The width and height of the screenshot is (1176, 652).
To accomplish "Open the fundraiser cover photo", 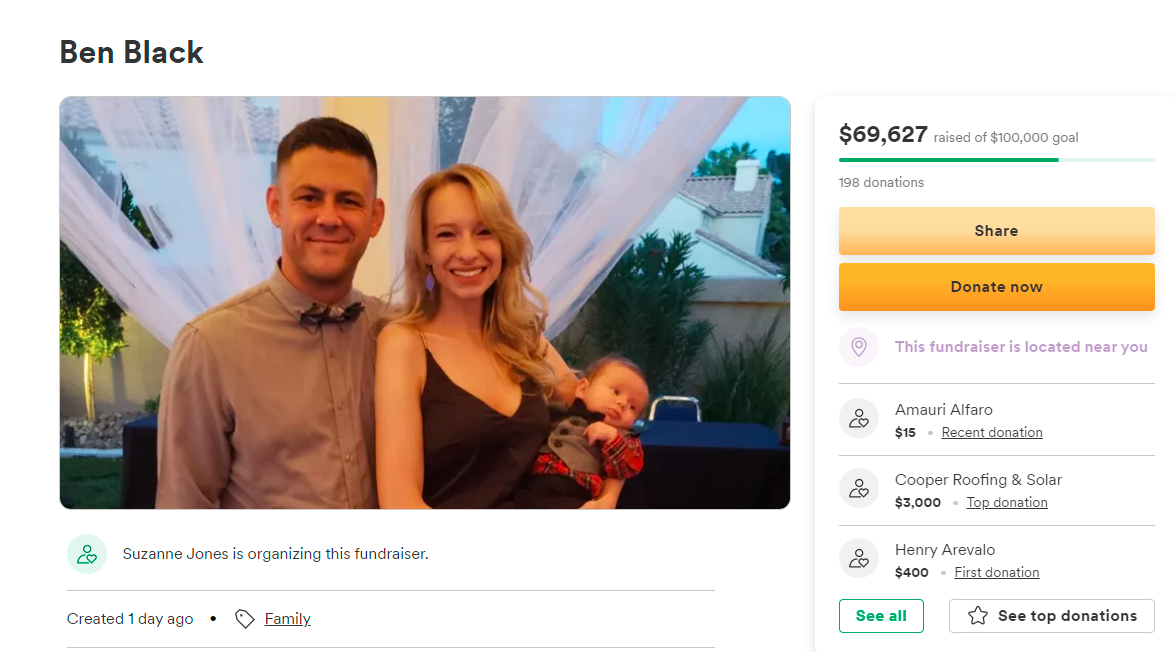I will point(425,303).
